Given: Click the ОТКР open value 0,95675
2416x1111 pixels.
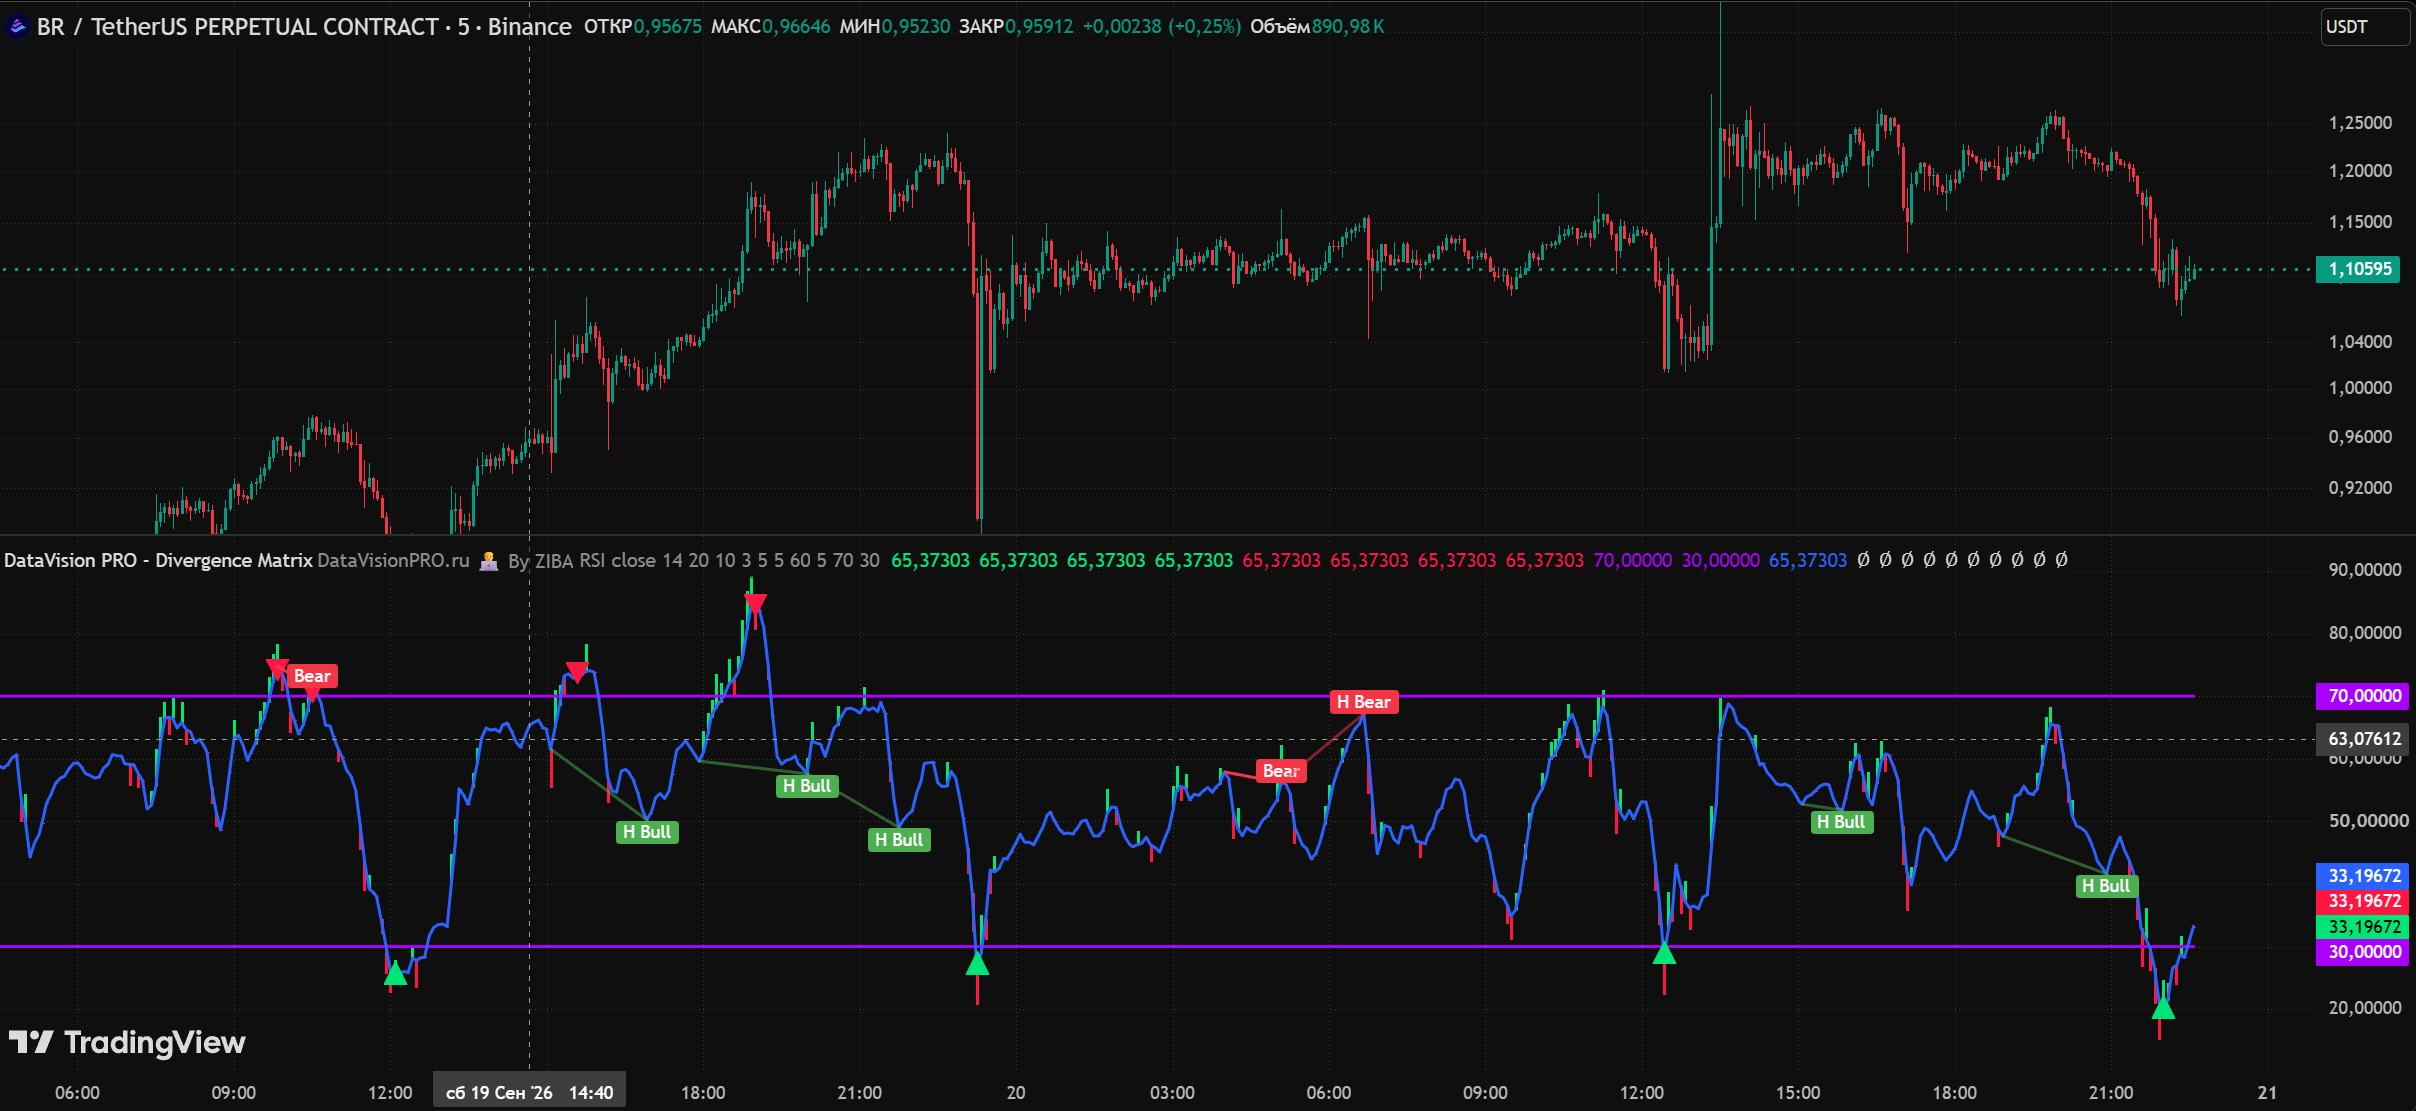Looking at the screenshot, I should coord(668,27).
